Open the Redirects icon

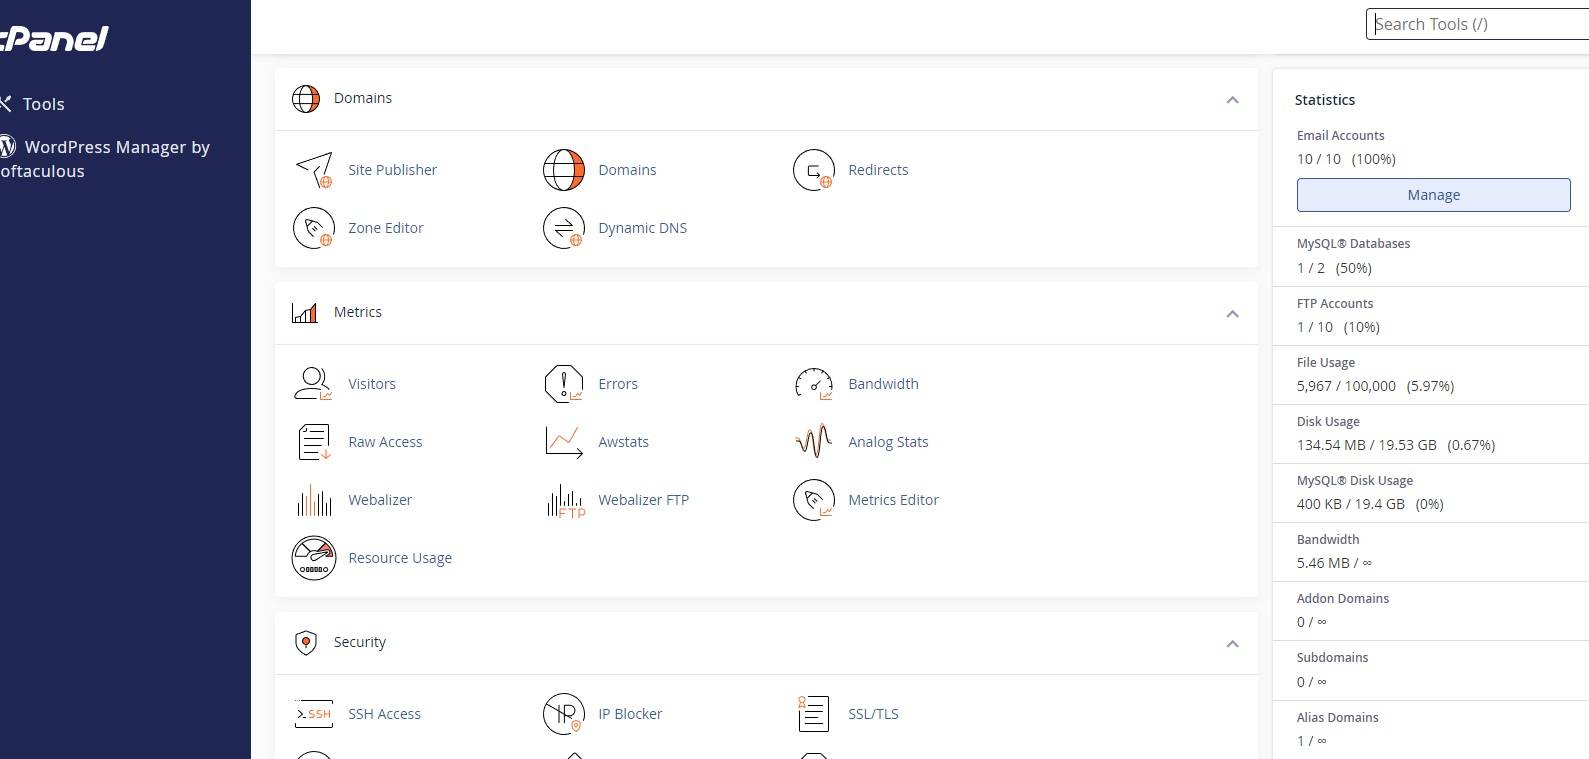(x=814, y=170)
